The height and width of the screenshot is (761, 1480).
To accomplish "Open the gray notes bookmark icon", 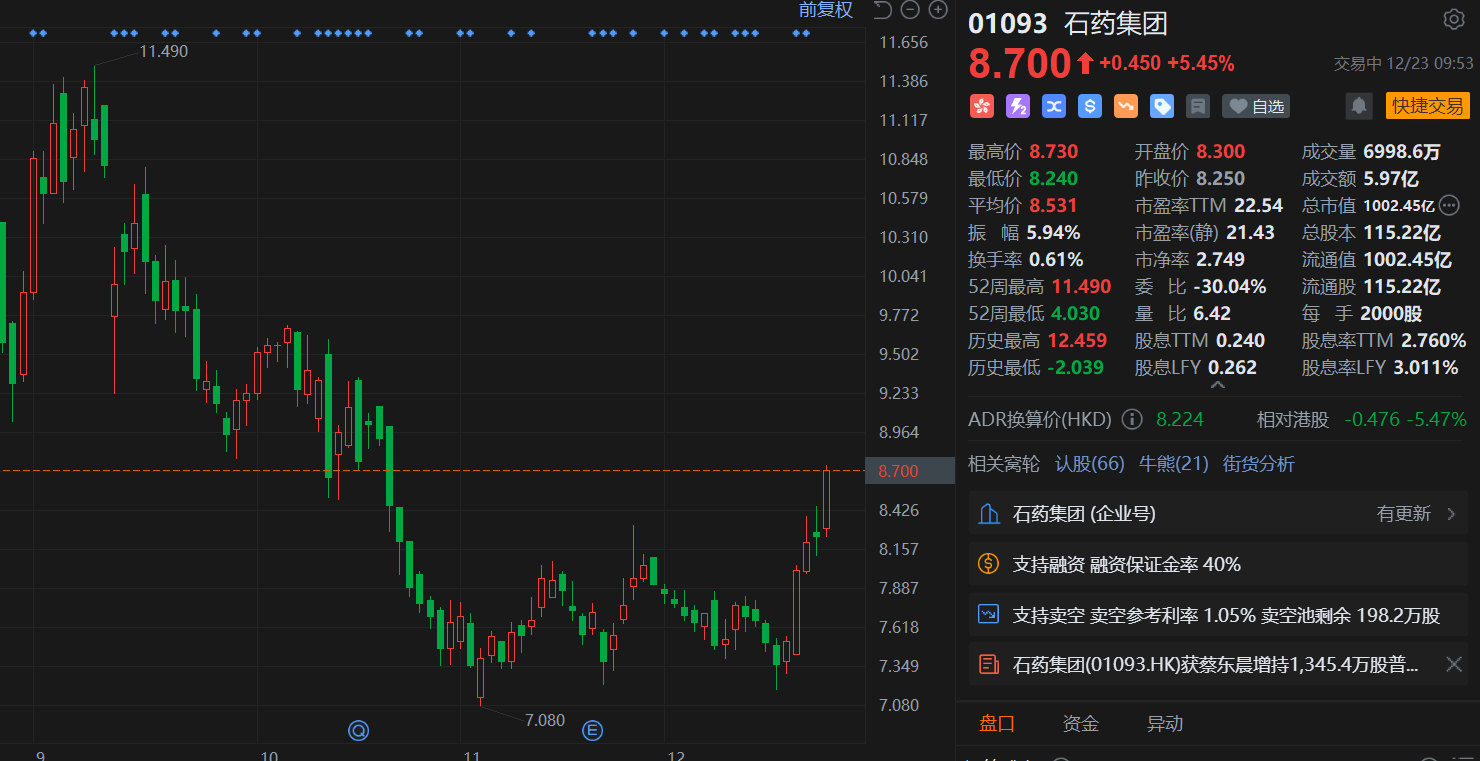I will click(x=1197, y=106).
